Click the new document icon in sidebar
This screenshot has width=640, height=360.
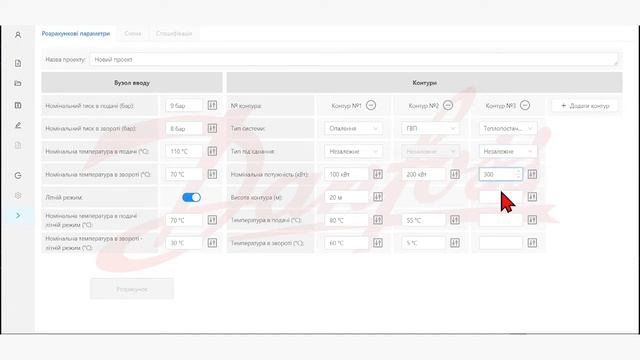pyautogui.click(x=18, y=63)
